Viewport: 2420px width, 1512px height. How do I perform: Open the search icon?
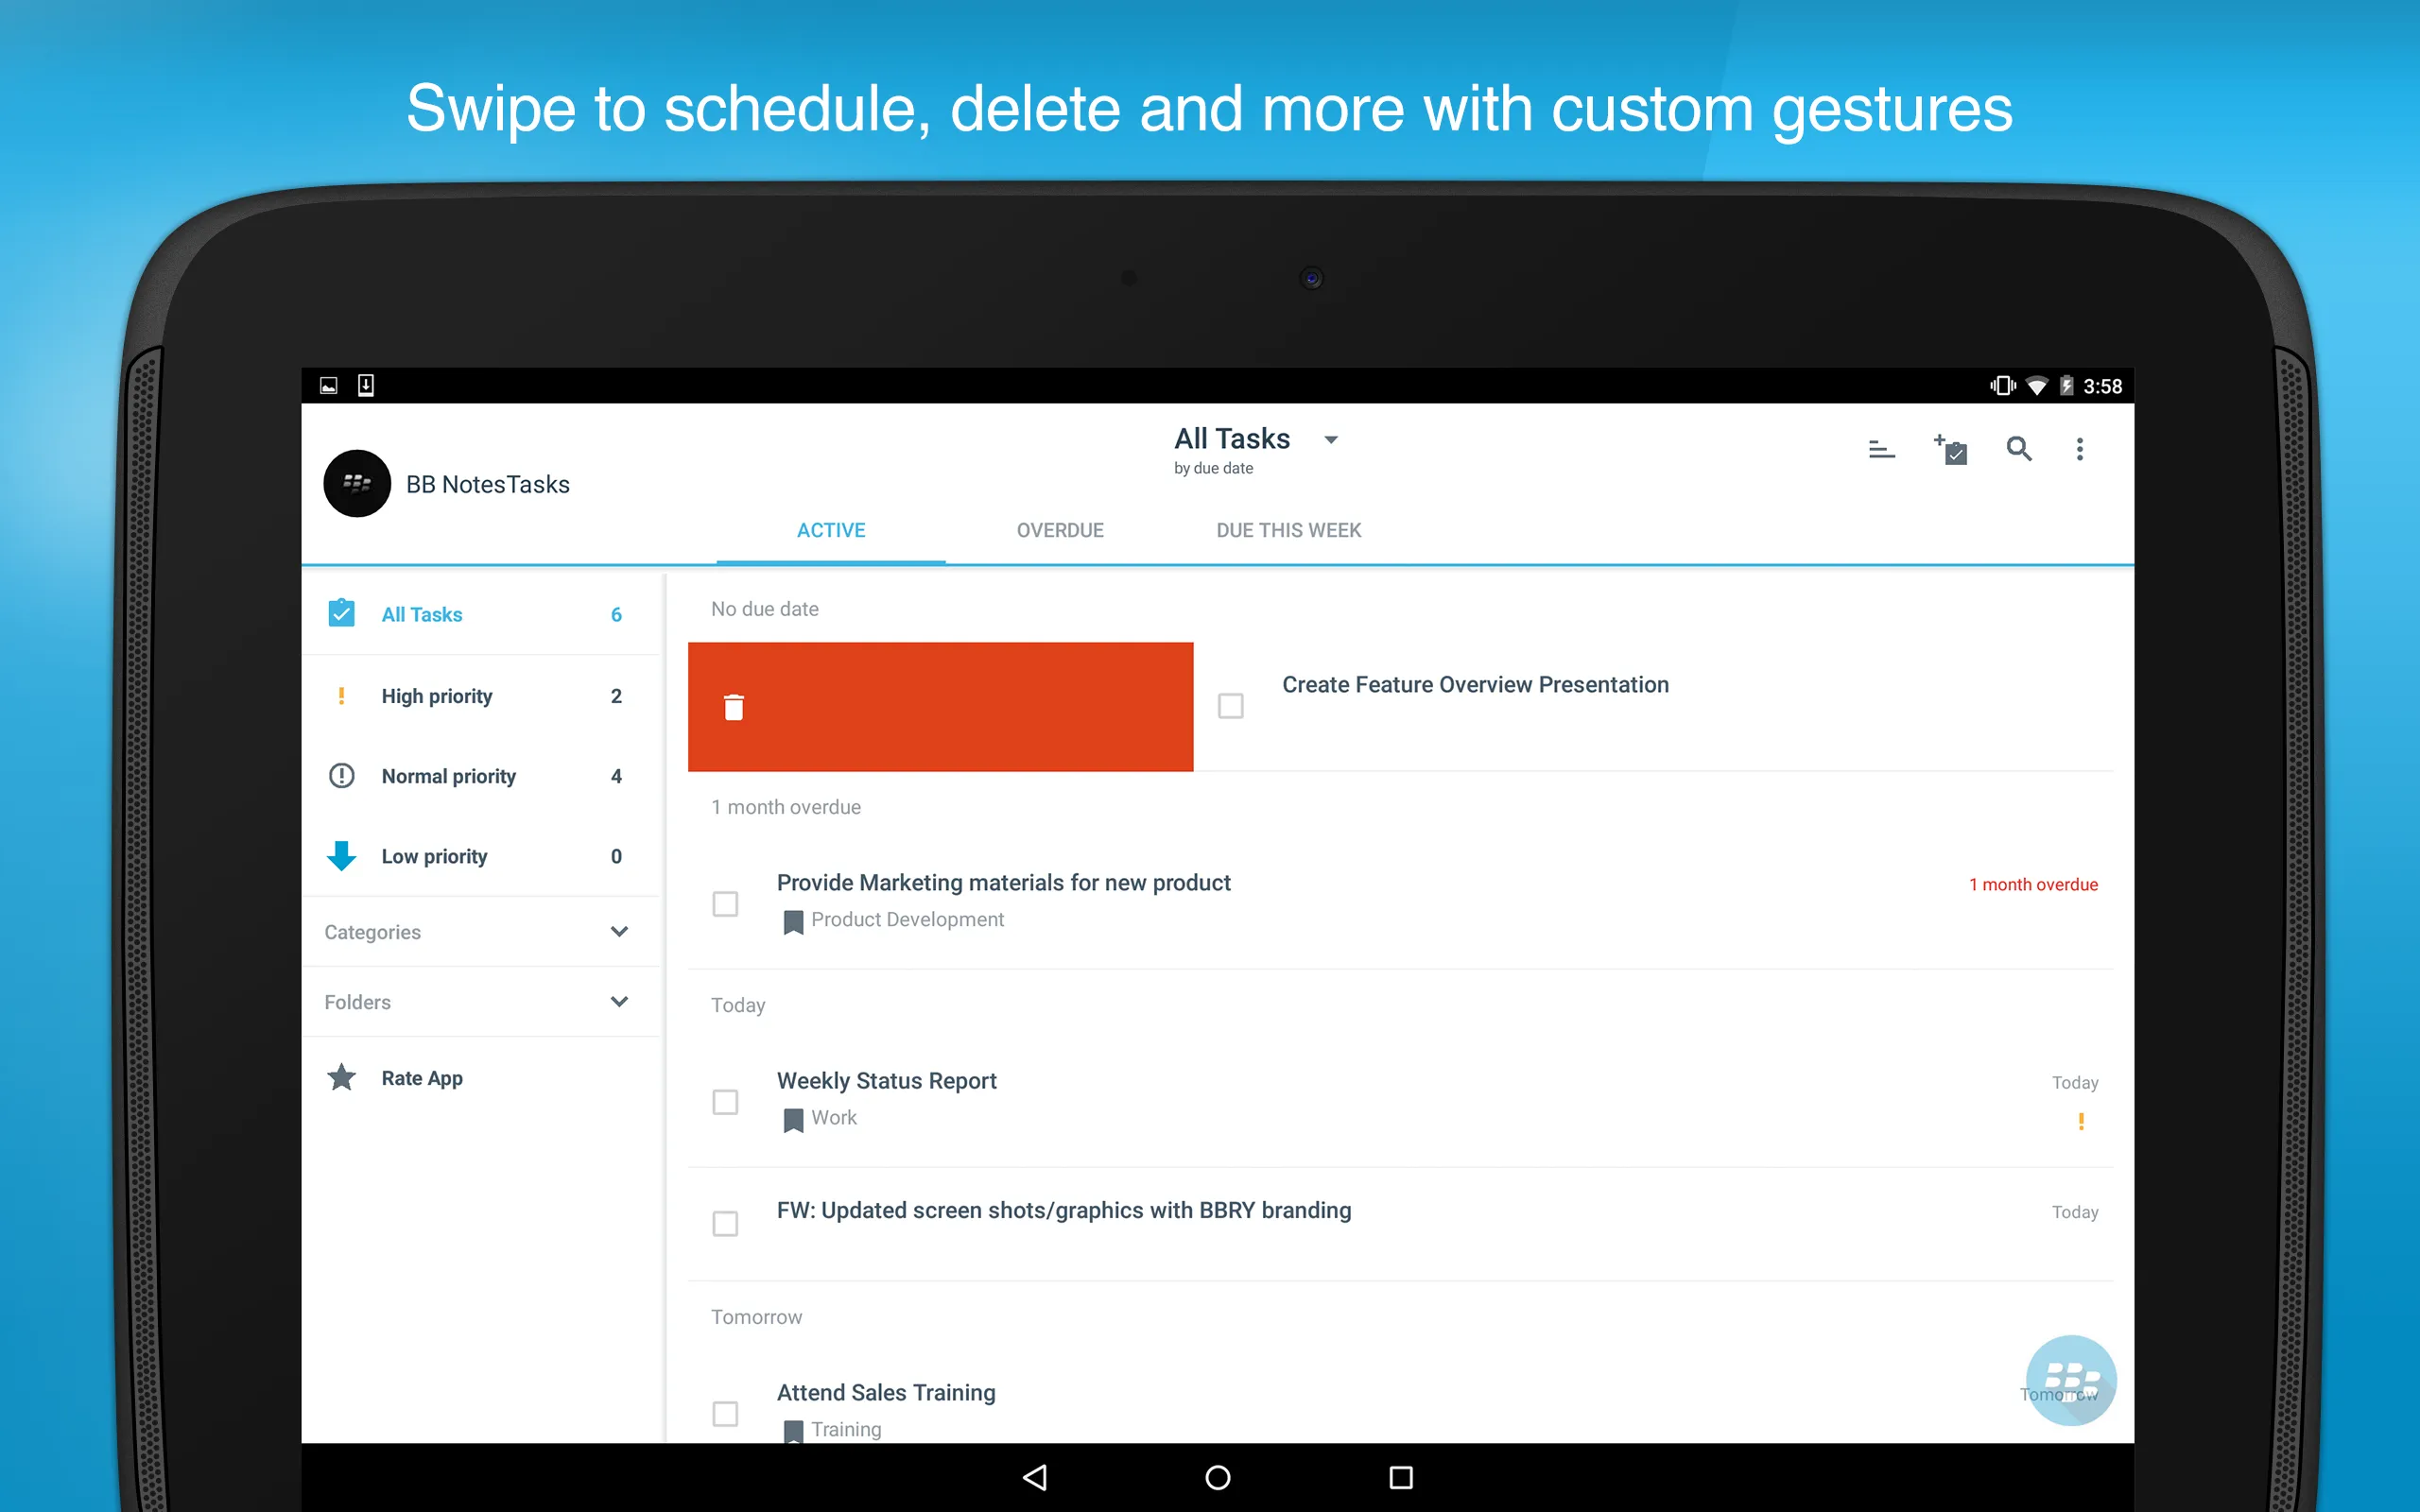(x=2018, y=449)
